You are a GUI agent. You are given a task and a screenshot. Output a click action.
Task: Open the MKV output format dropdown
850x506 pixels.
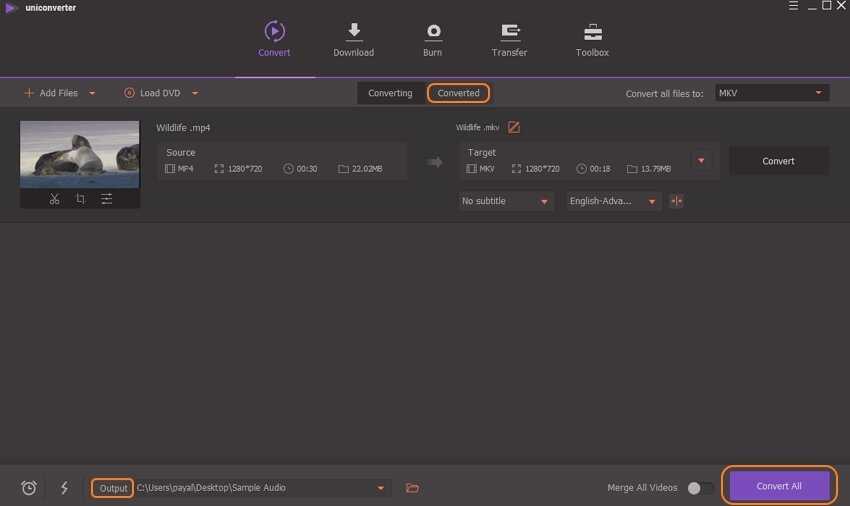(x=772, y=93)
